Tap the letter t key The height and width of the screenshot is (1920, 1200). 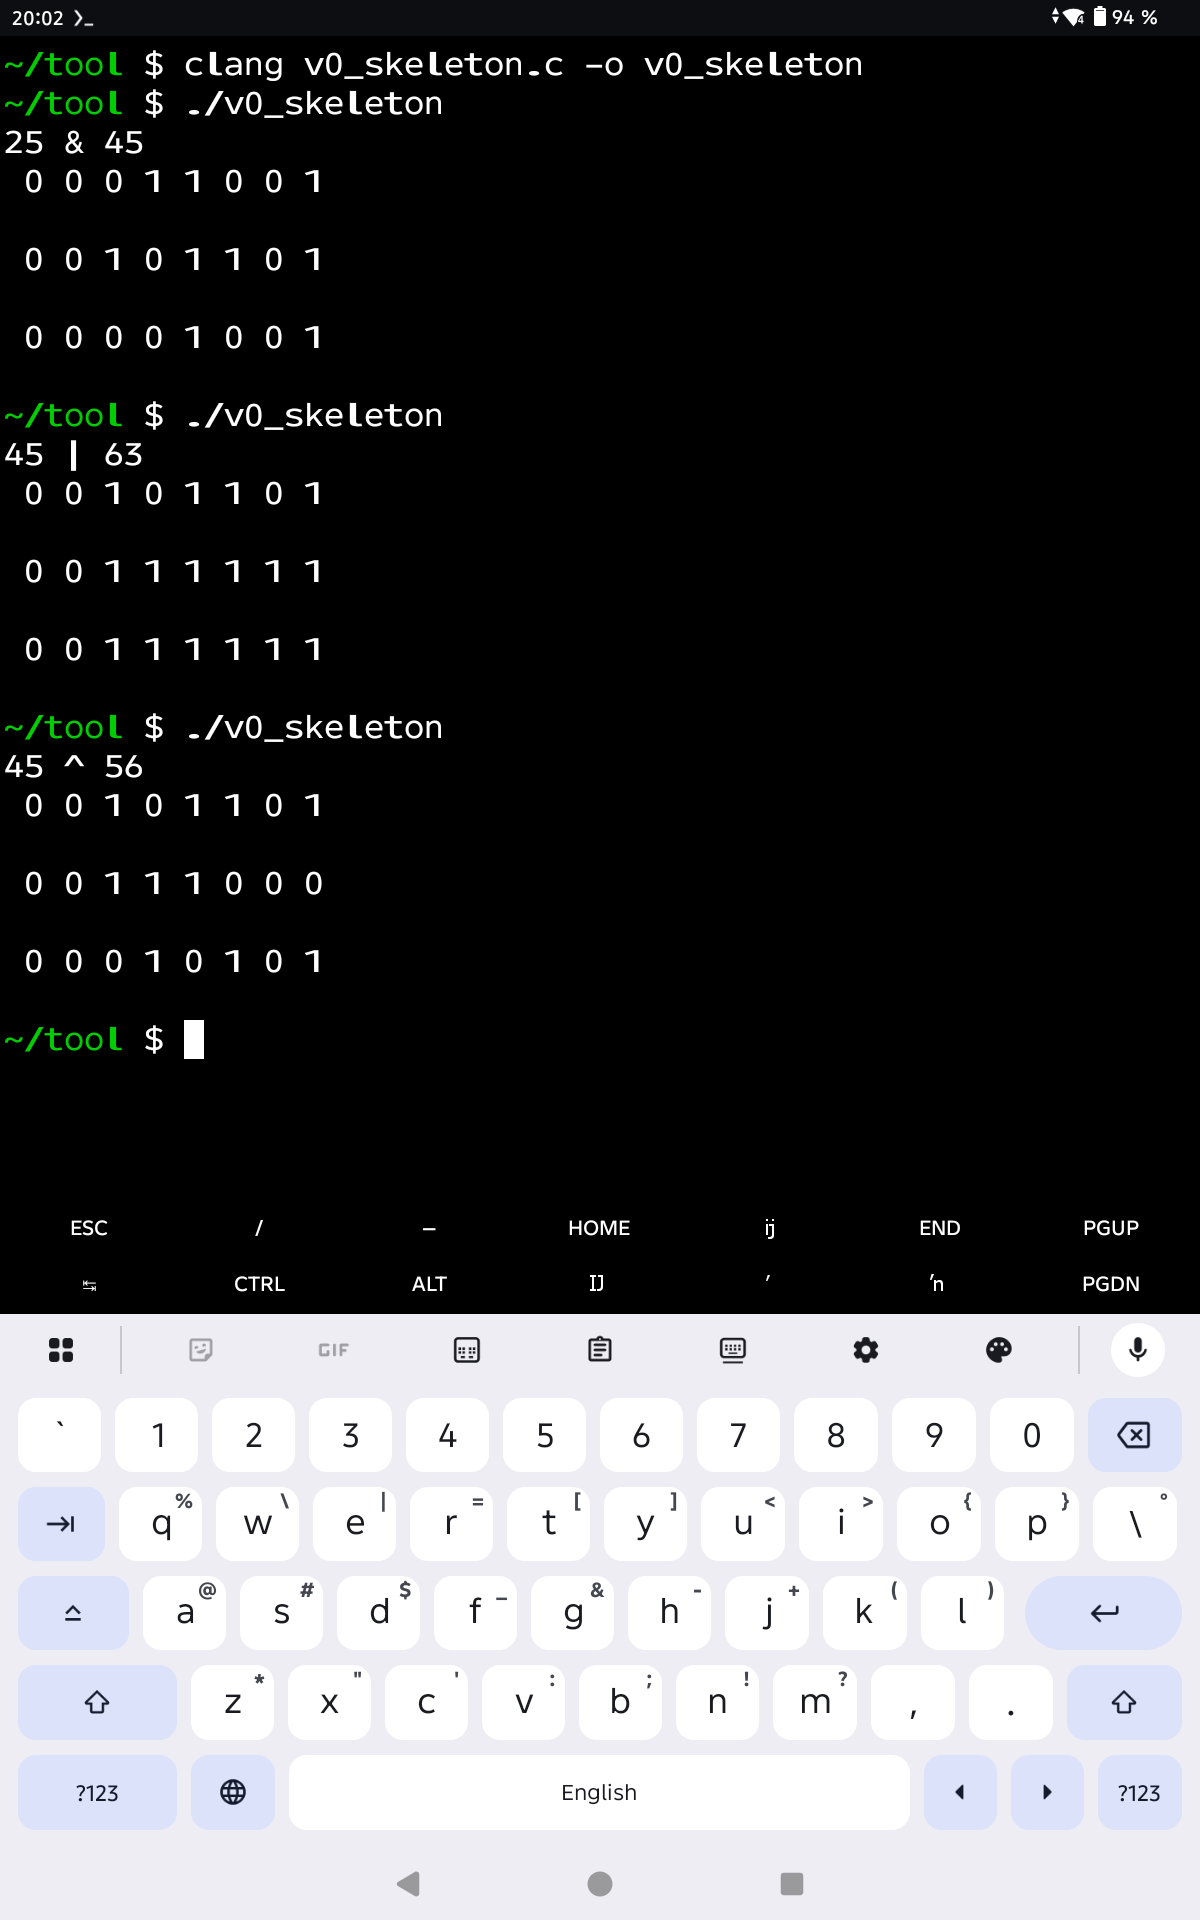[549, 1524]
